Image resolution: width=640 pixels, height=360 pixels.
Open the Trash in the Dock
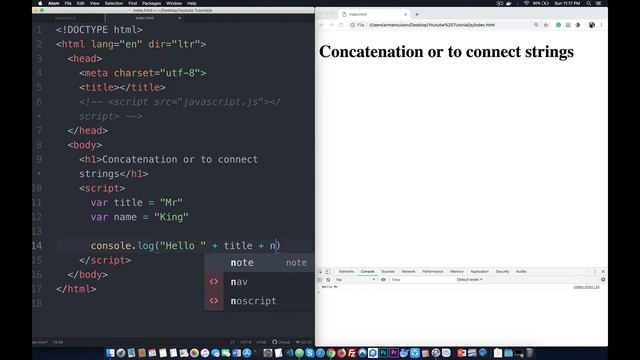click(x=529, y=353)
